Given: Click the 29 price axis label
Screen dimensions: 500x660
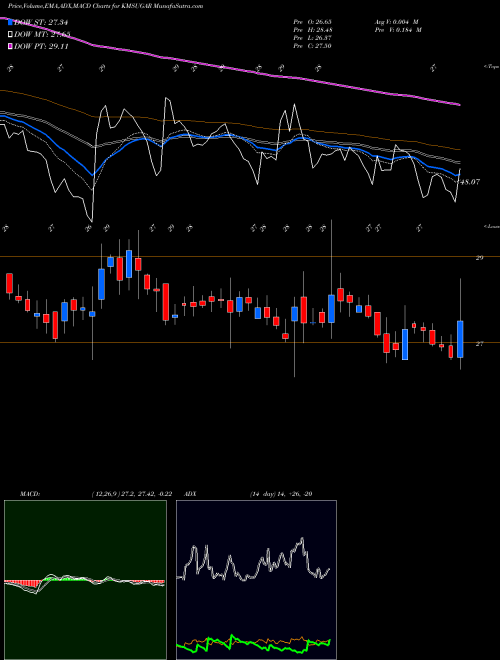Looking at the screenshot, I should 479,258.
